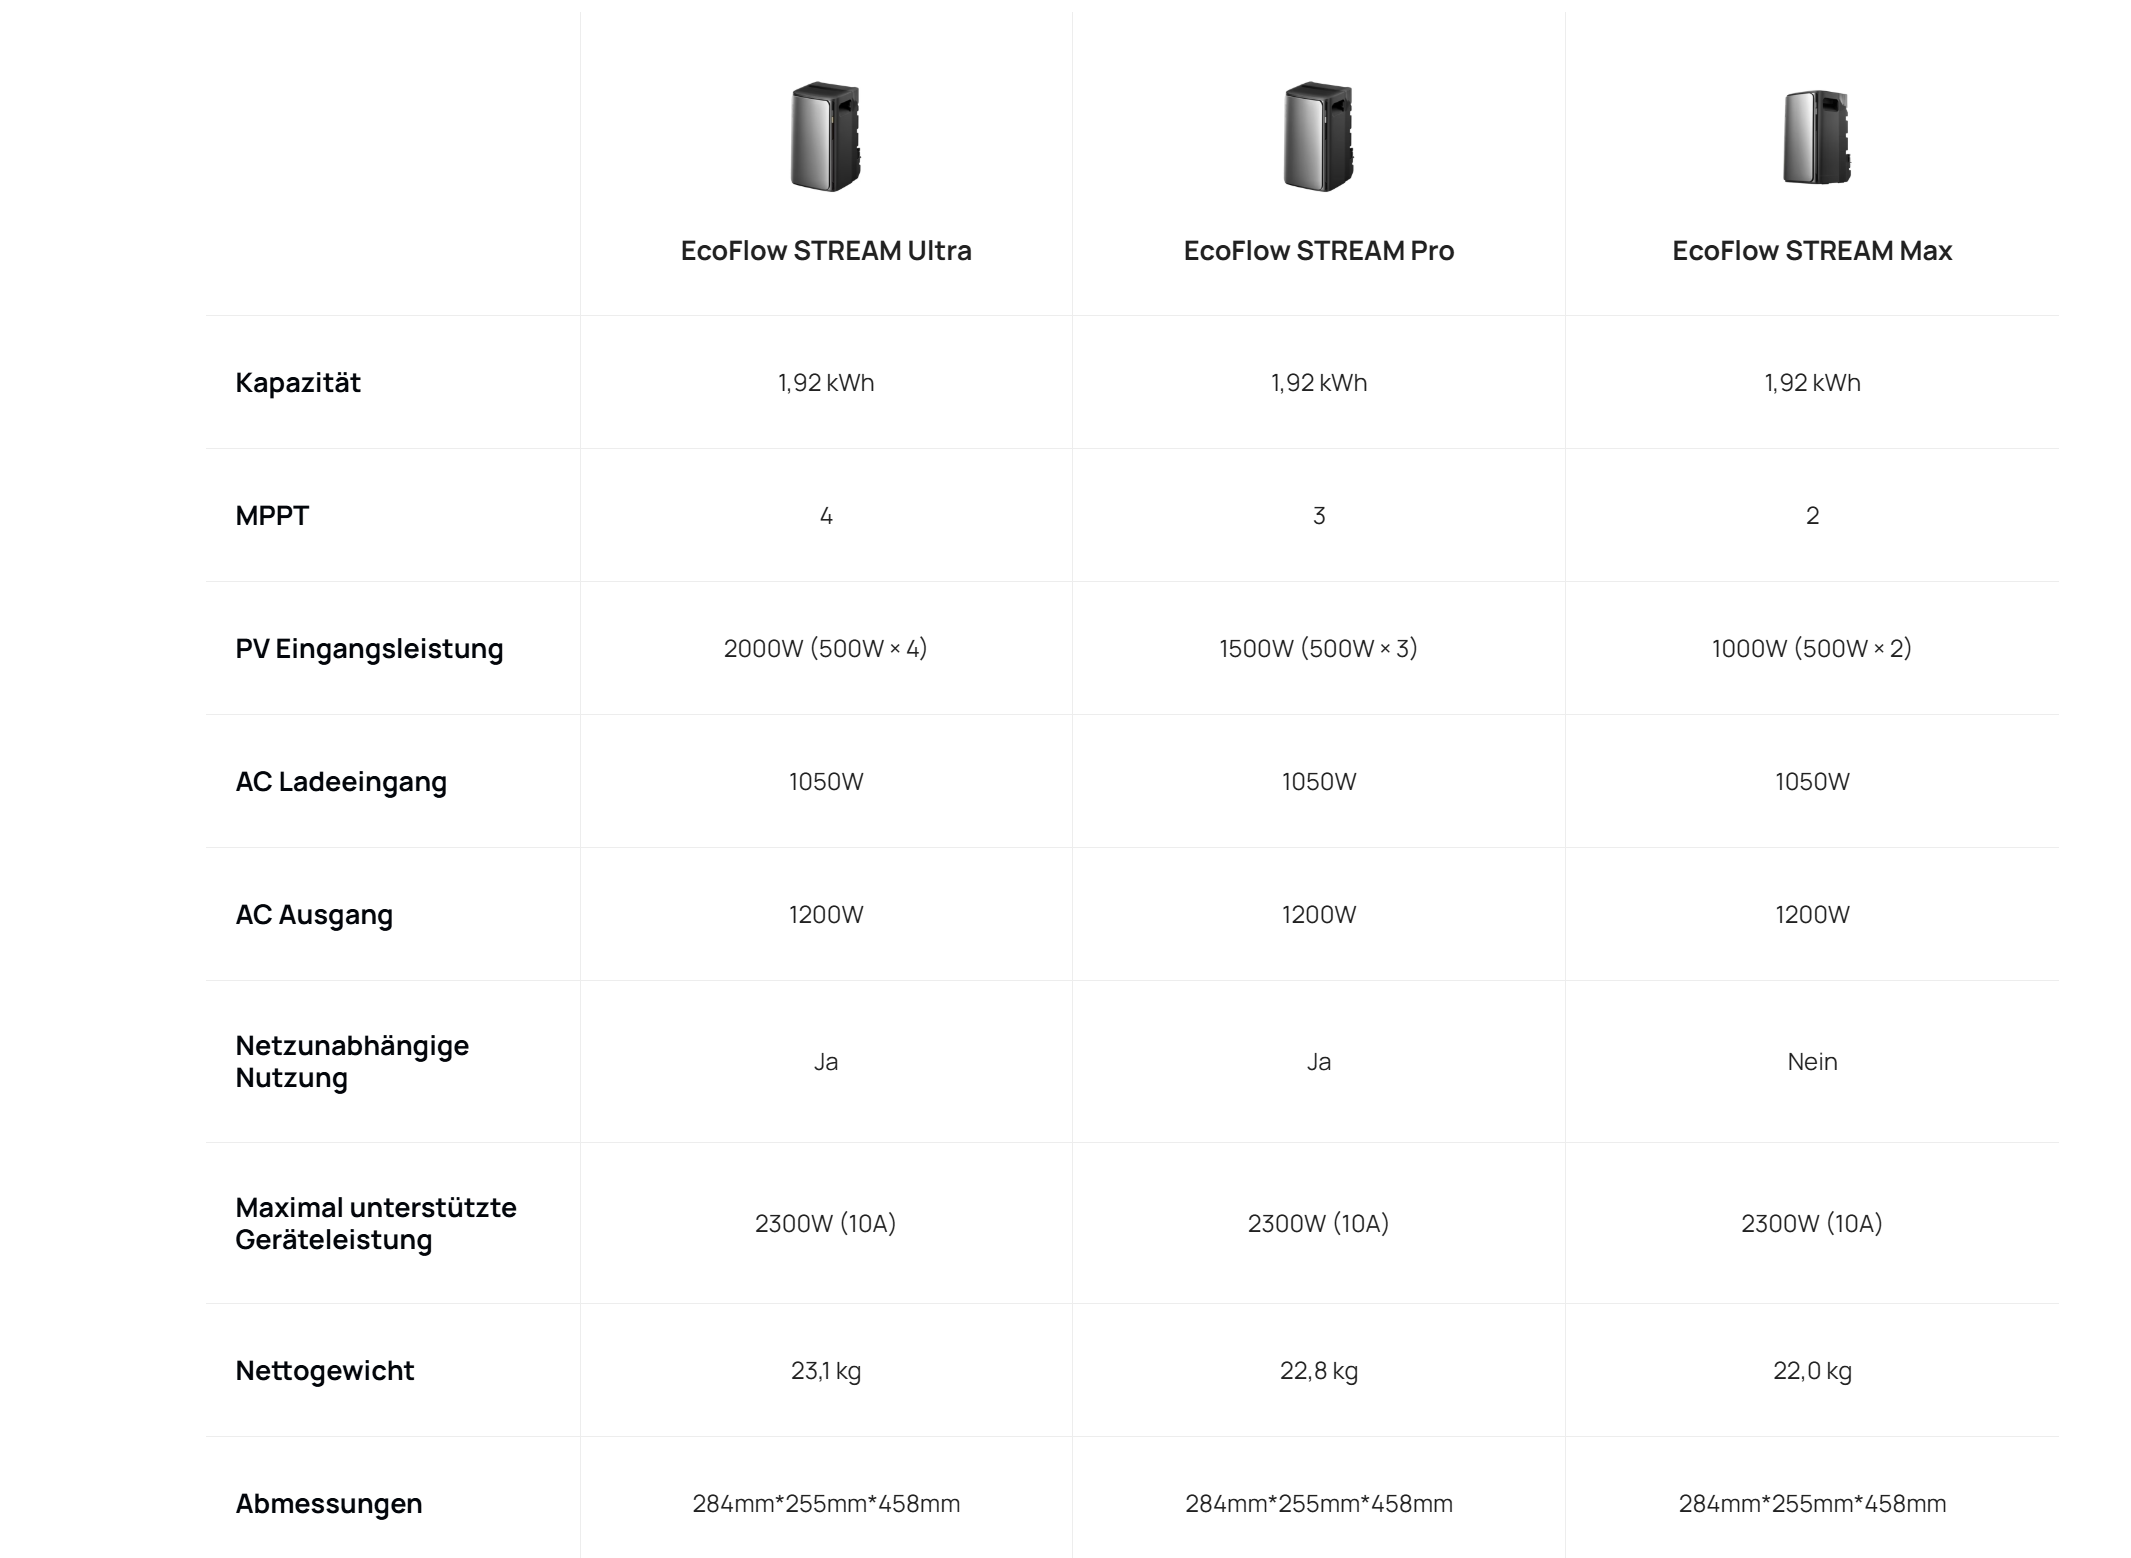Image resolution: width=2131 pixels, height=1558 pixels.
Task: Select the MPPT row label
Action: [x=272, y=516]
